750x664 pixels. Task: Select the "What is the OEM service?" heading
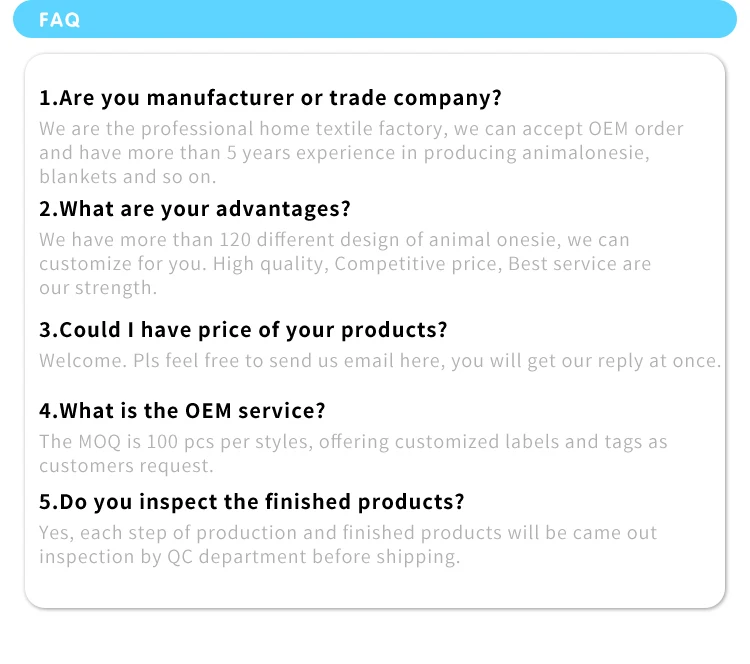click(182, 411)
